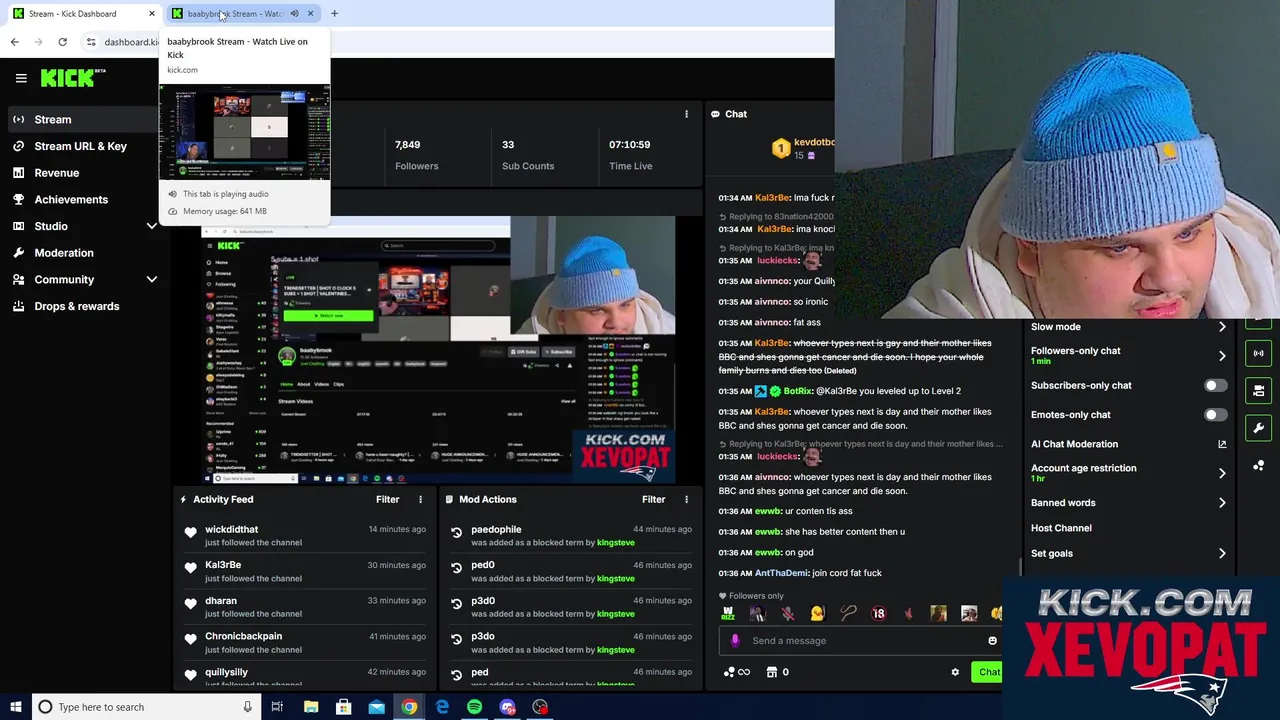Pick the 18 age-restricted emote
The height and width of the screenshot is (720, 1280).
pos(878,614)
